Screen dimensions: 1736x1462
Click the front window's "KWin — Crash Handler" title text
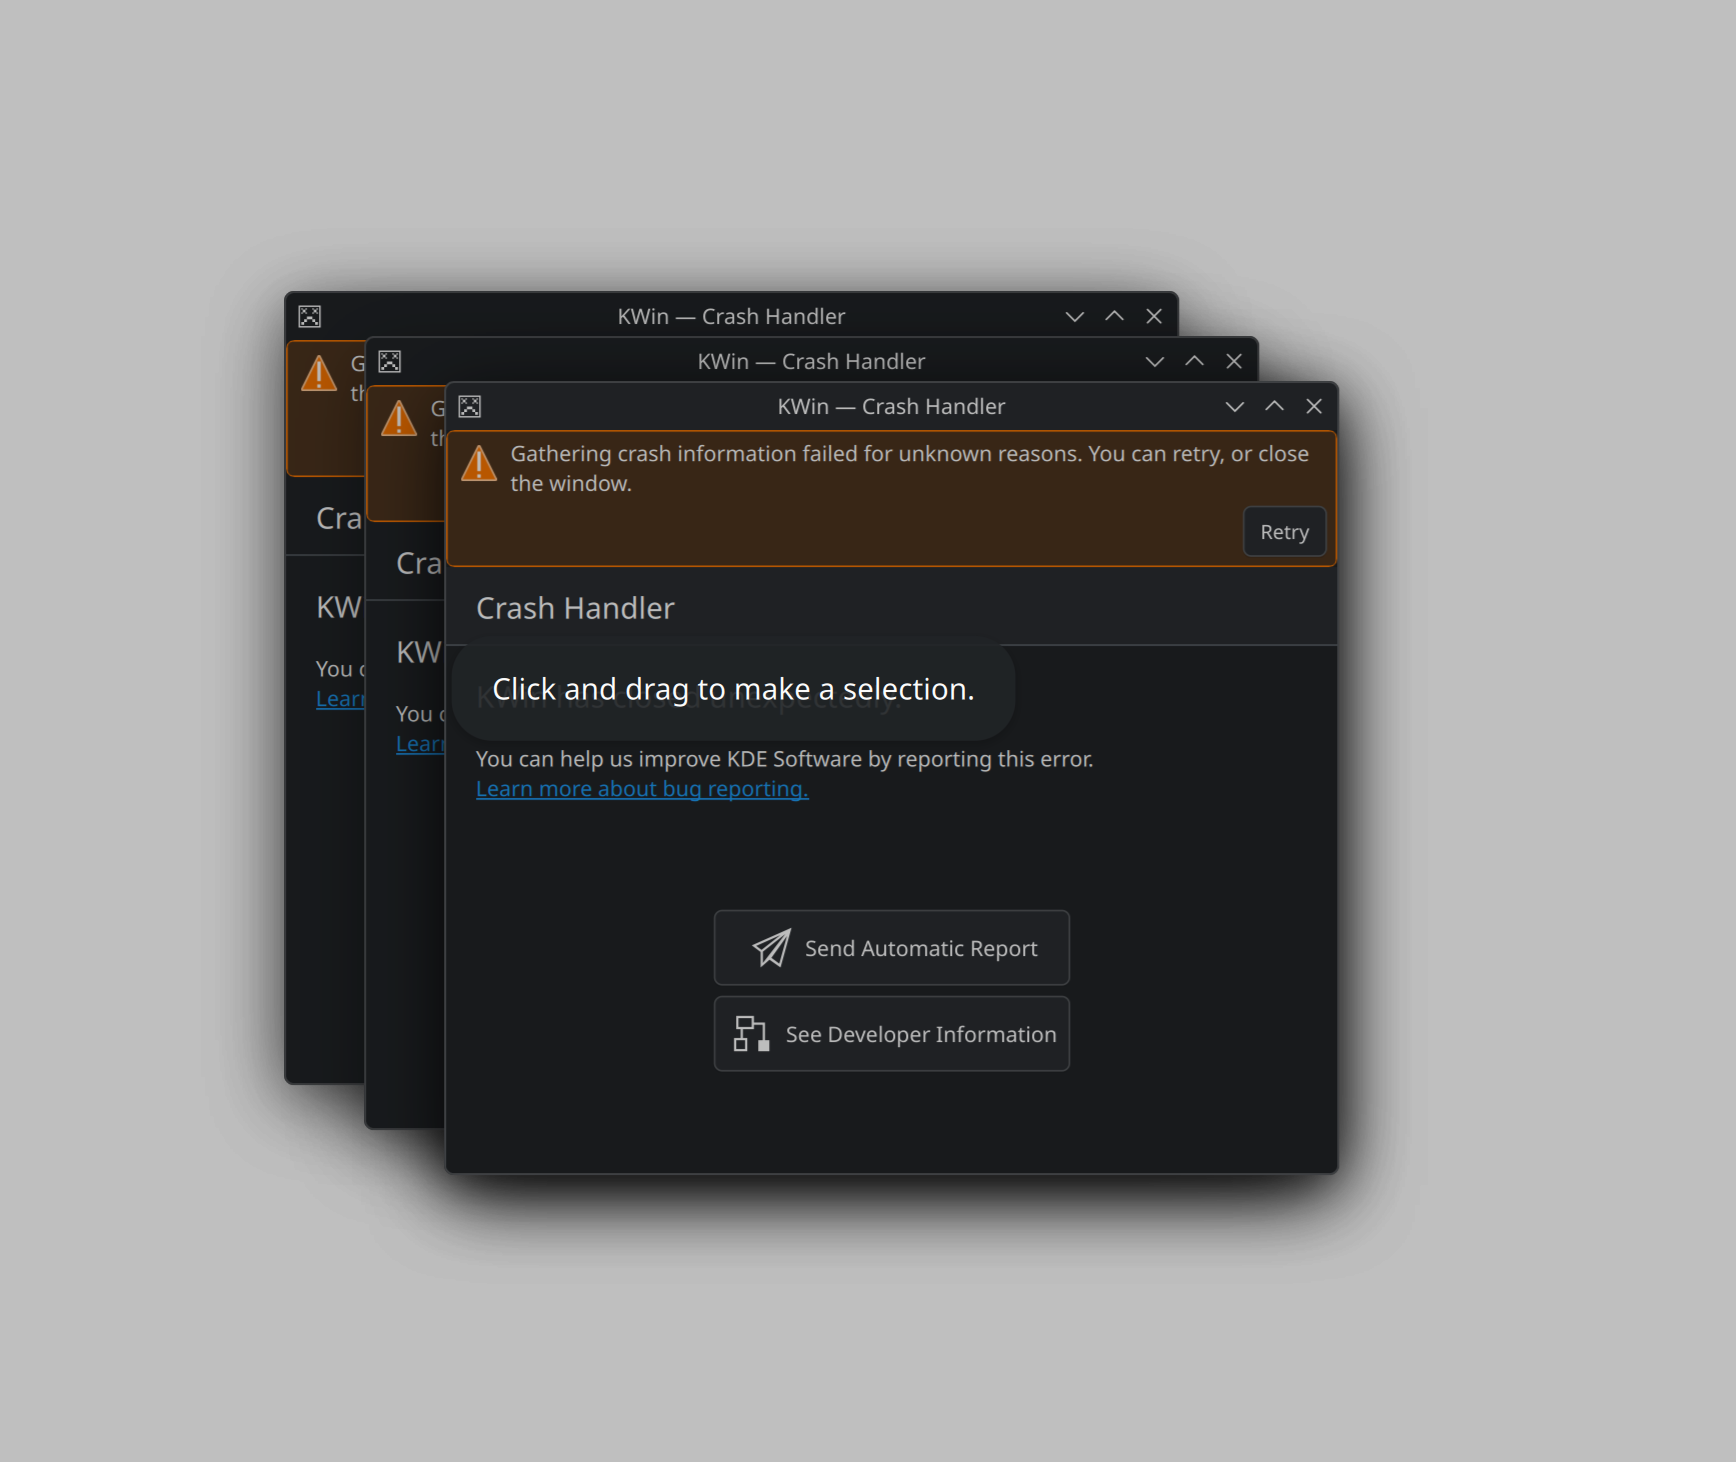tap(891, 407)
